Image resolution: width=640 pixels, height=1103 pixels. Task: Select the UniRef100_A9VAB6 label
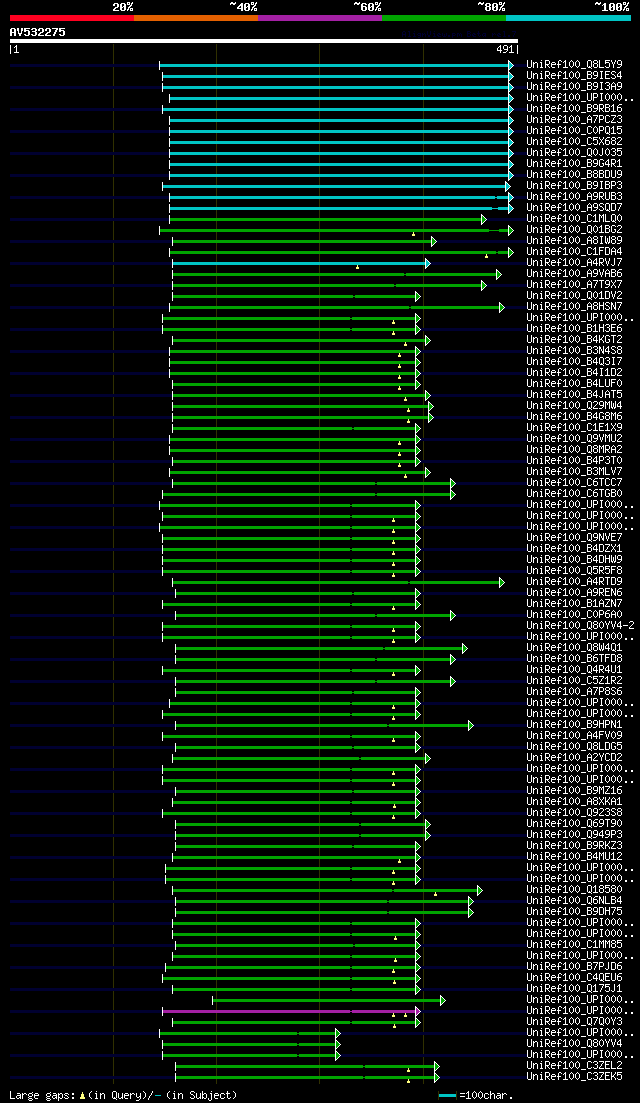(574, 274)
